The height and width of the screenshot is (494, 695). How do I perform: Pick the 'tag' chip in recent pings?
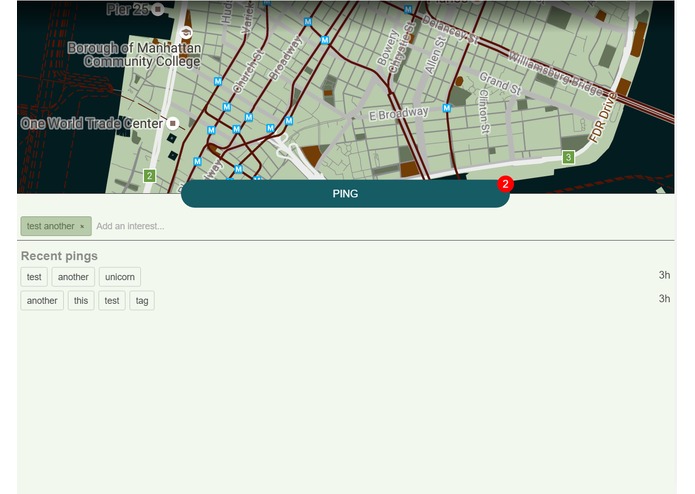pos(142,300)
